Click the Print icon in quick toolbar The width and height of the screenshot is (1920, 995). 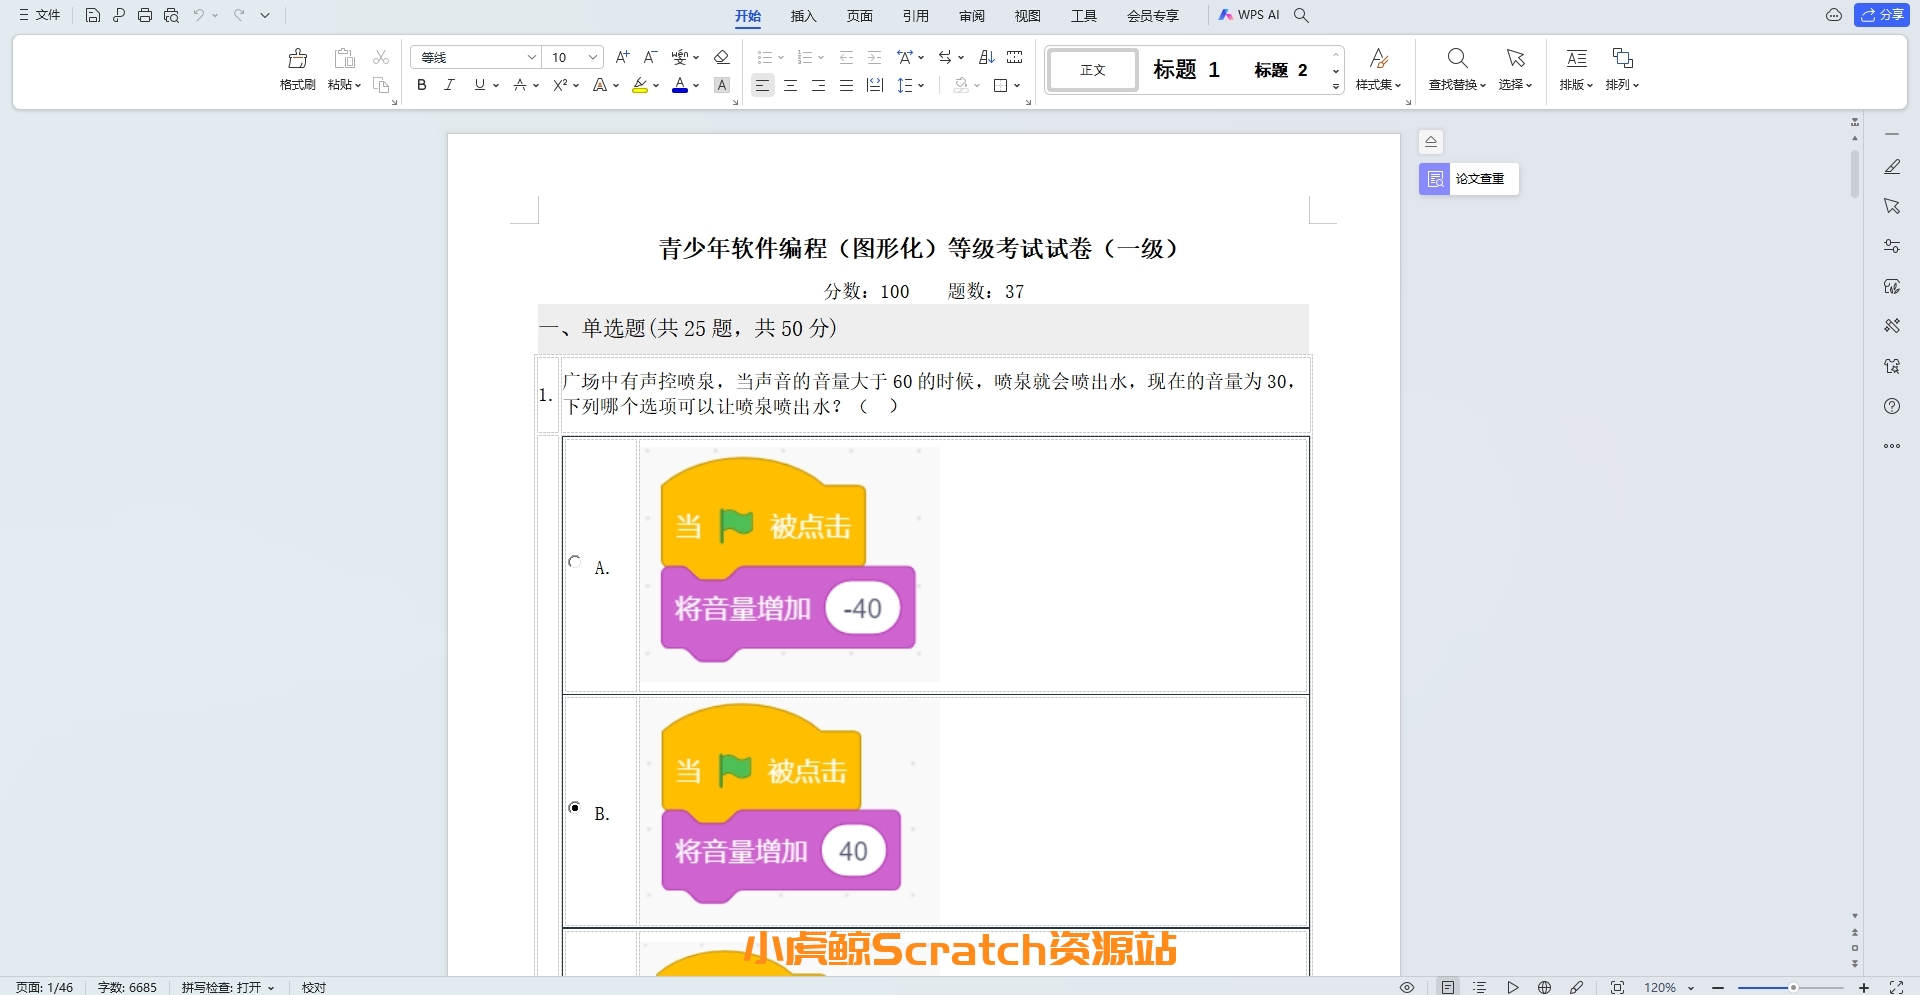click(x=145, y=15)
